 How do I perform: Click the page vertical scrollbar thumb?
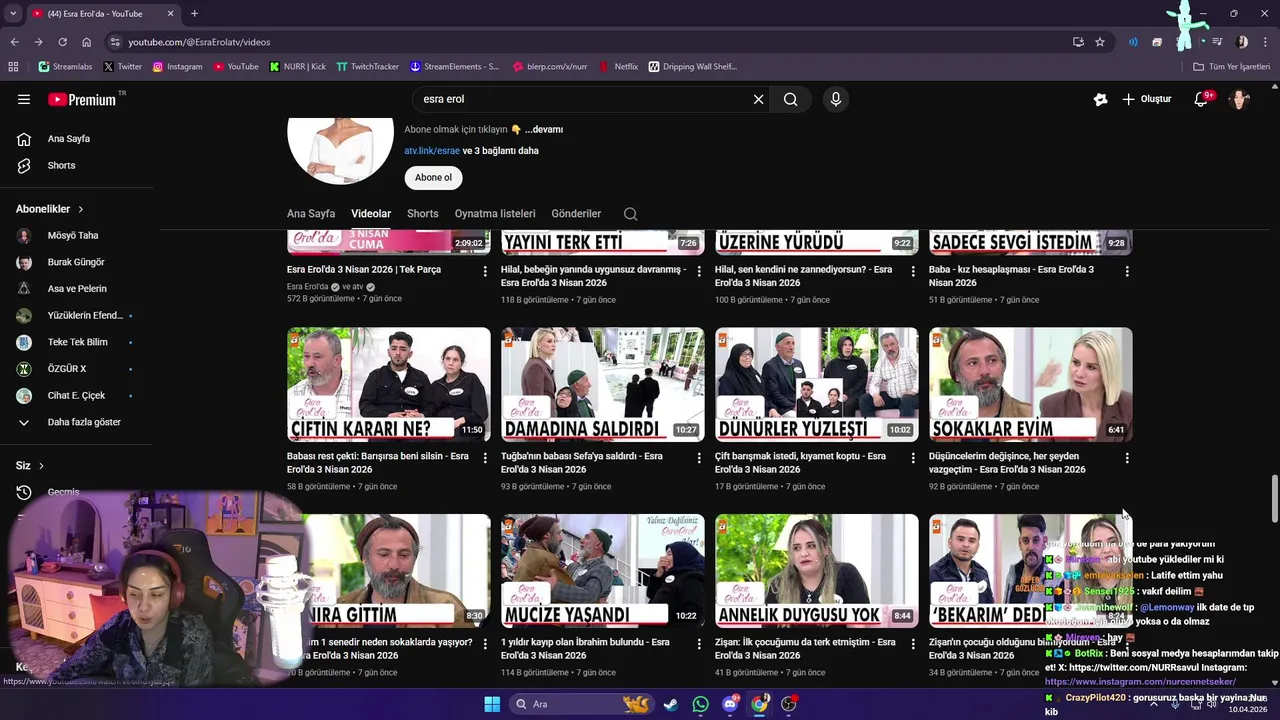click(x=1274, y=498)
